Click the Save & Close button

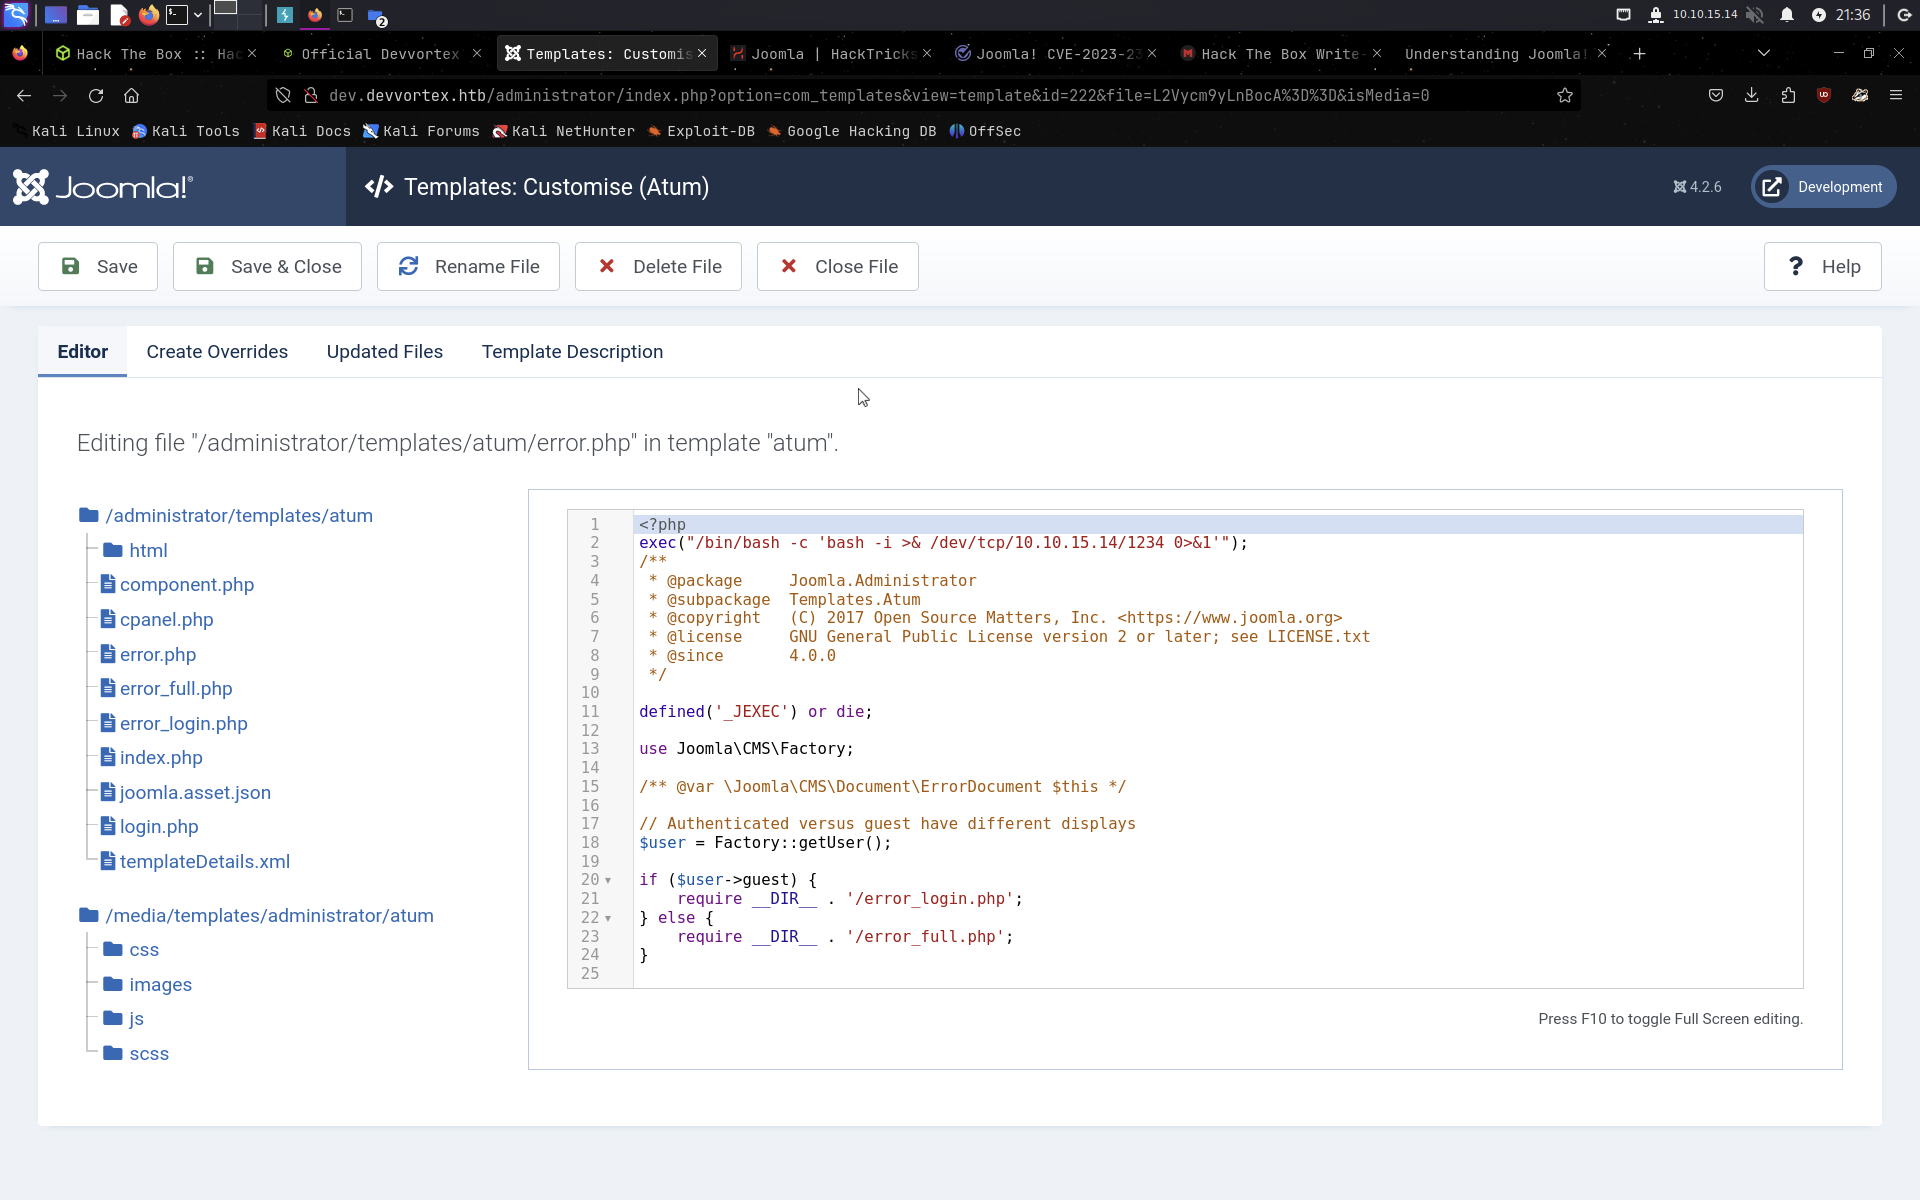pyautogui.click(x=267, y=267)
